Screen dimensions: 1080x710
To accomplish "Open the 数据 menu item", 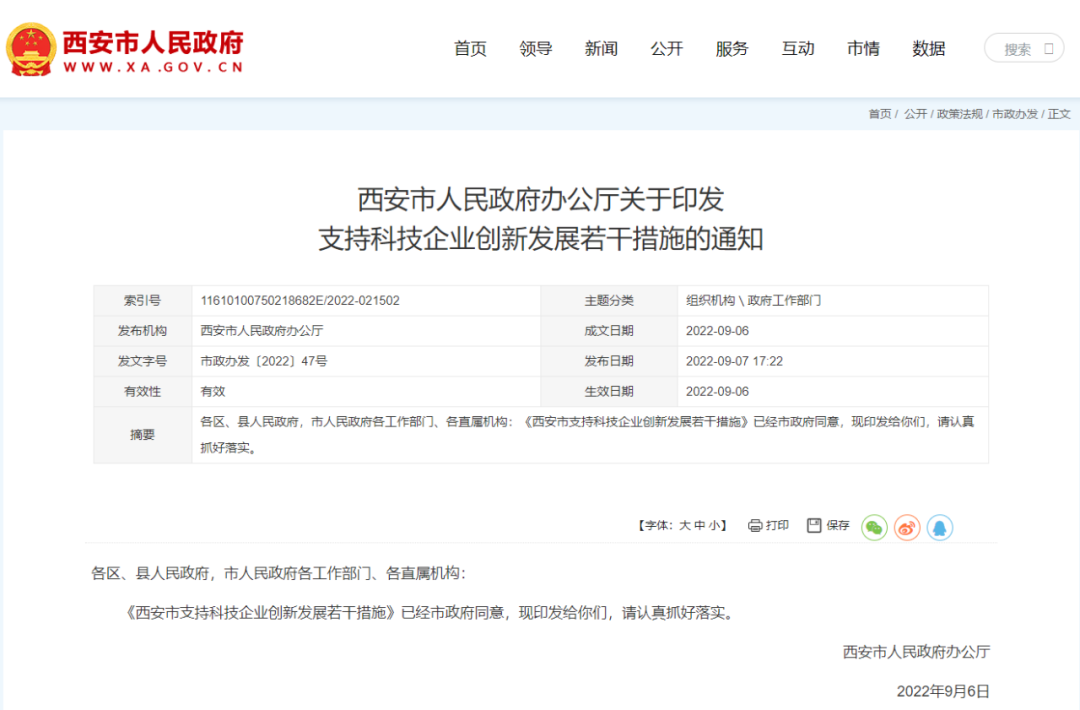I will 929,48.
